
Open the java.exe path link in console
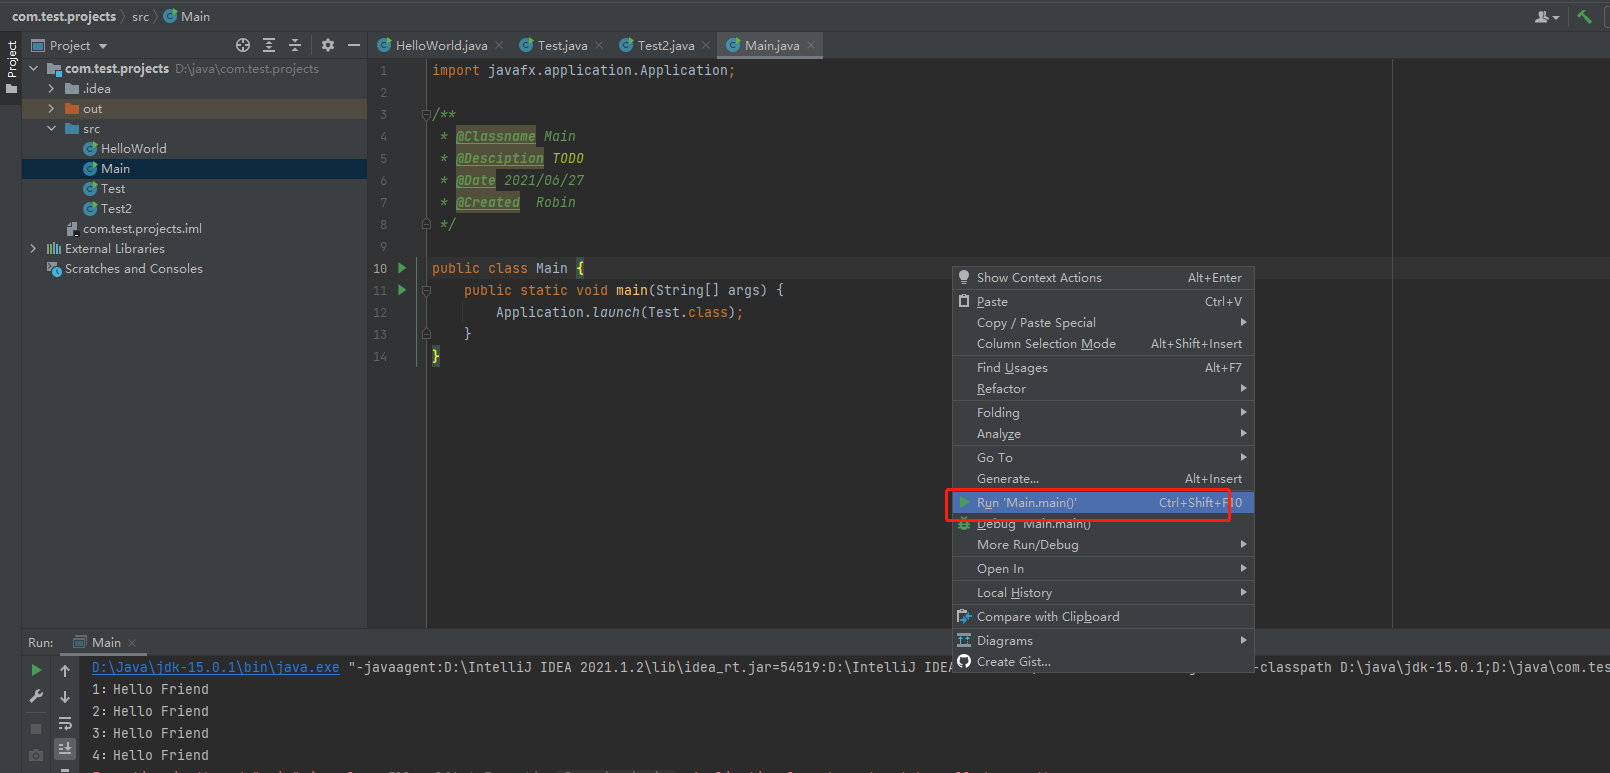(215, 667)
